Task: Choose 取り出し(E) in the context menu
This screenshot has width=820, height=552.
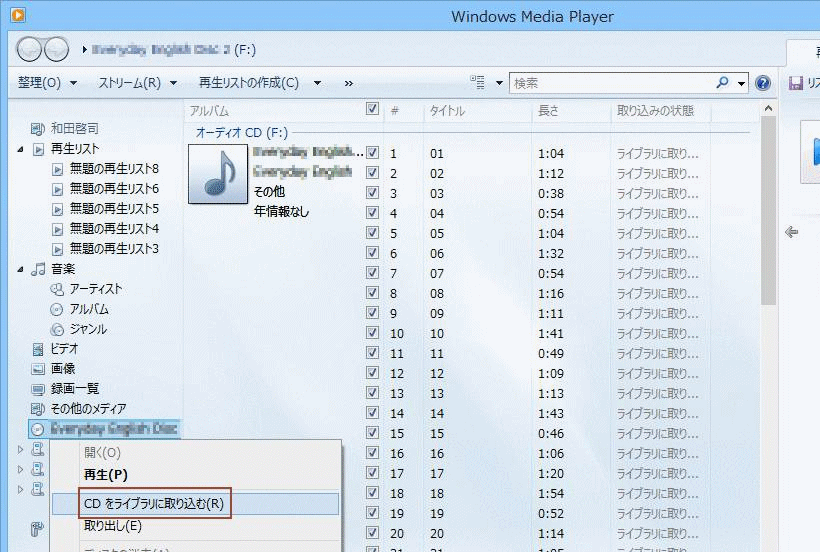Action: (x=113, y=526)
